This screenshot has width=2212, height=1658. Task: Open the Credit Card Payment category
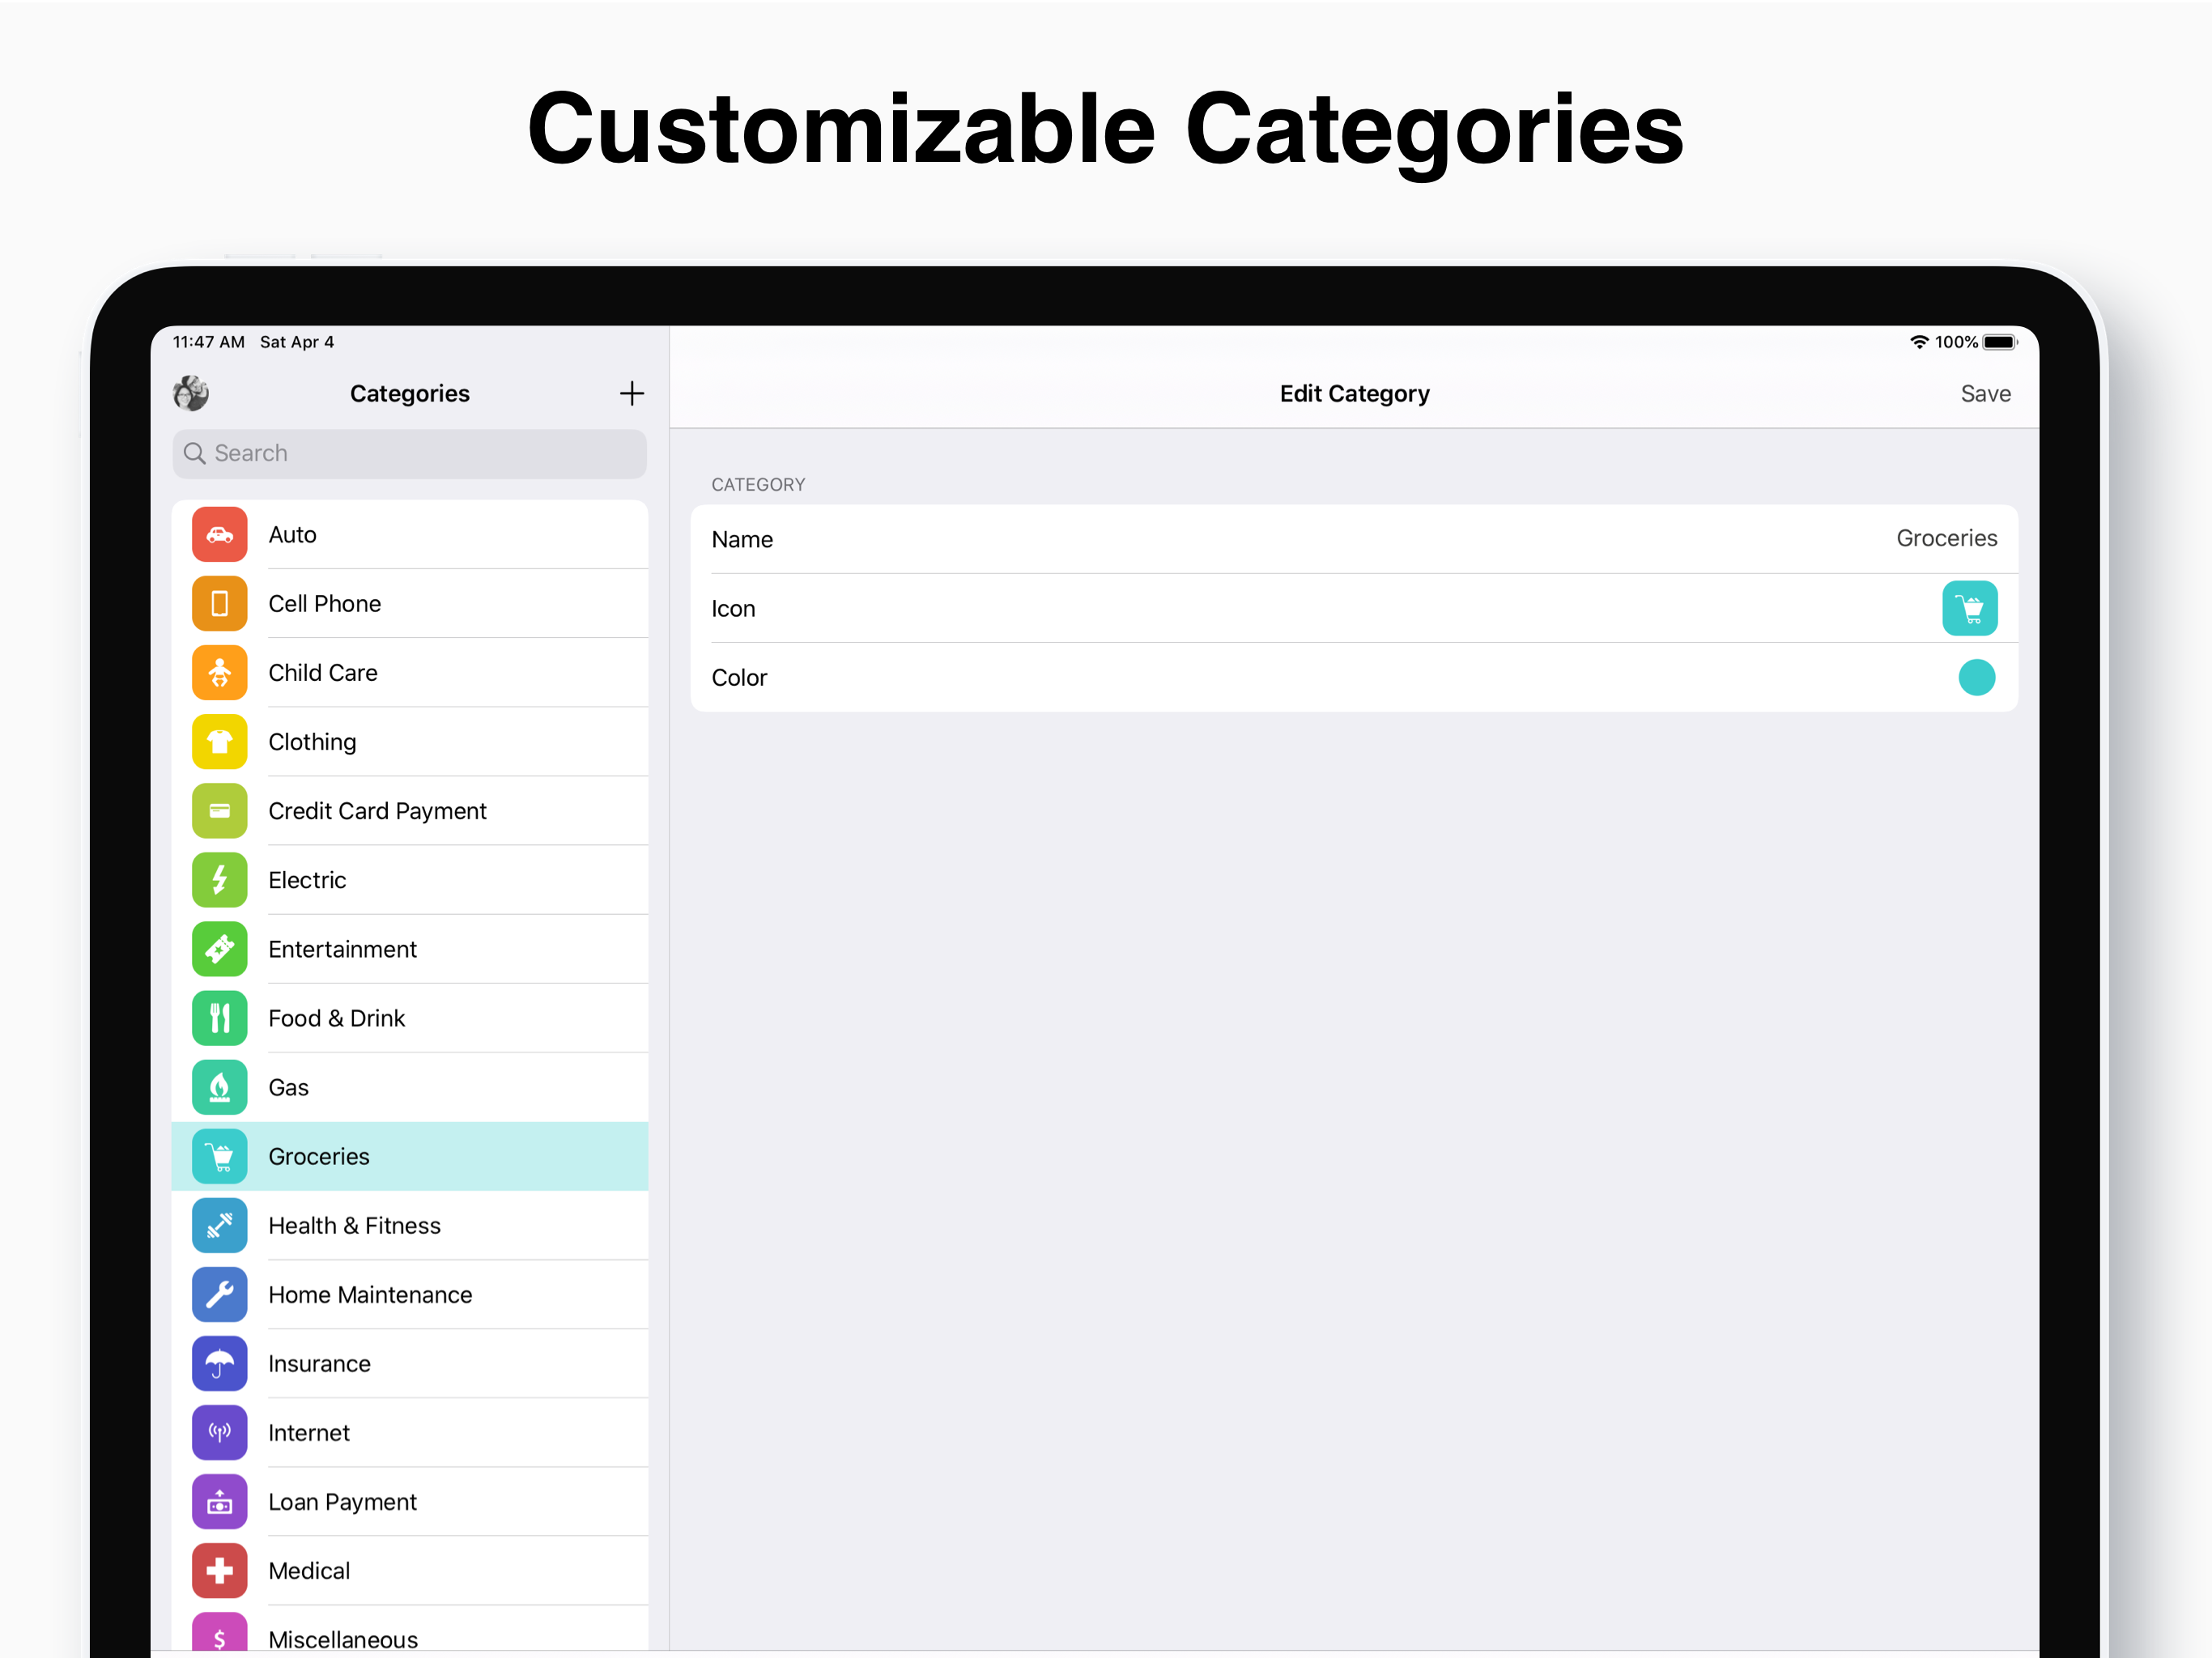[377, 811]
